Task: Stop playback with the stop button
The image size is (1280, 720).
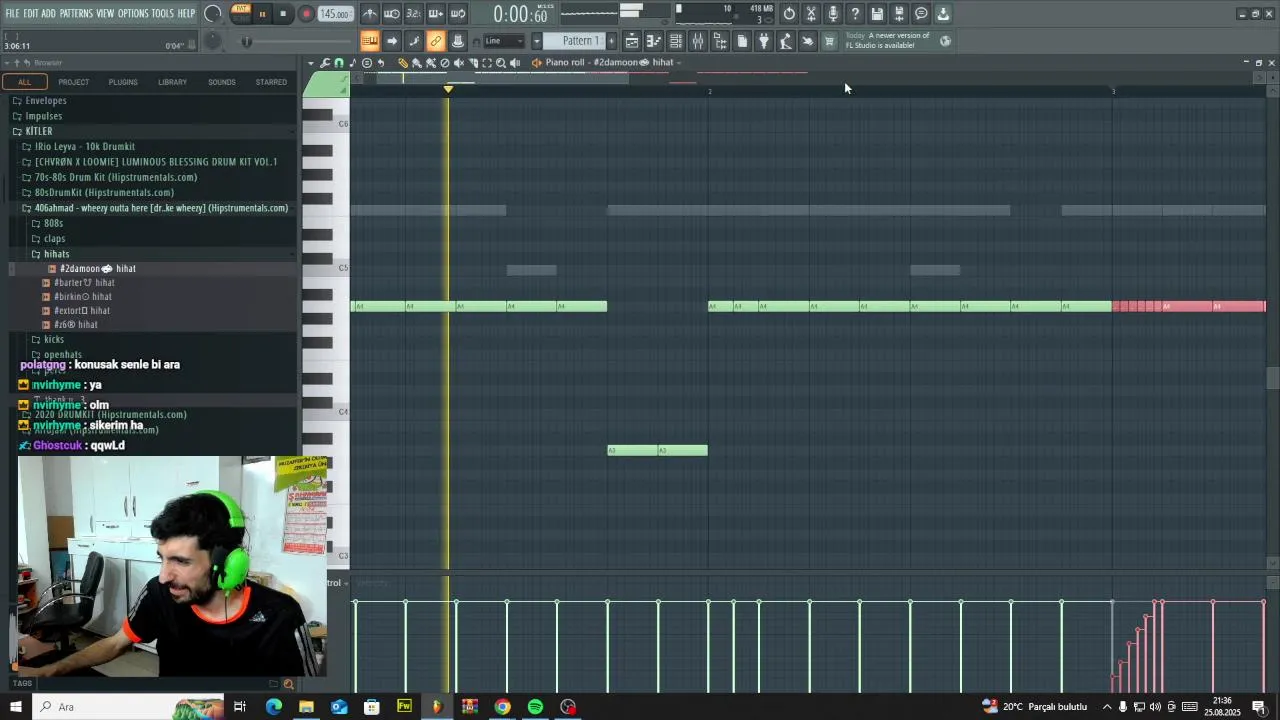Action: (x=283, y=14)
